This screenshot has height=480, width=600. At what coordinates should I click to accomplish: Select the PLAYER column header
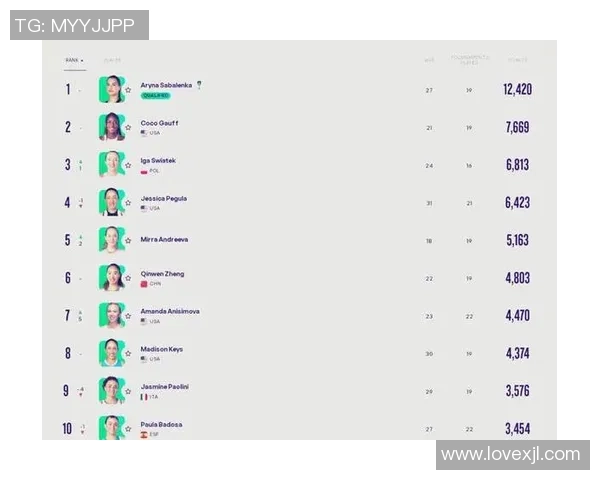pos(112,60)
